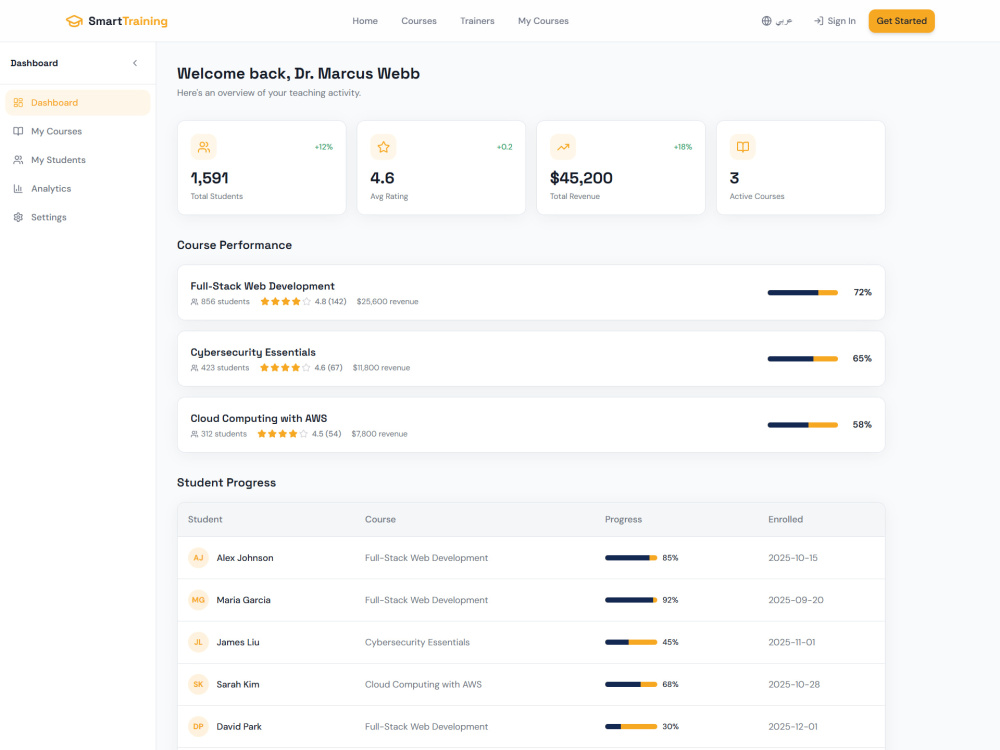Click the Sign In arrow icon
The width and height of the screenshot is (1000, 750).
tap(818, 21)
